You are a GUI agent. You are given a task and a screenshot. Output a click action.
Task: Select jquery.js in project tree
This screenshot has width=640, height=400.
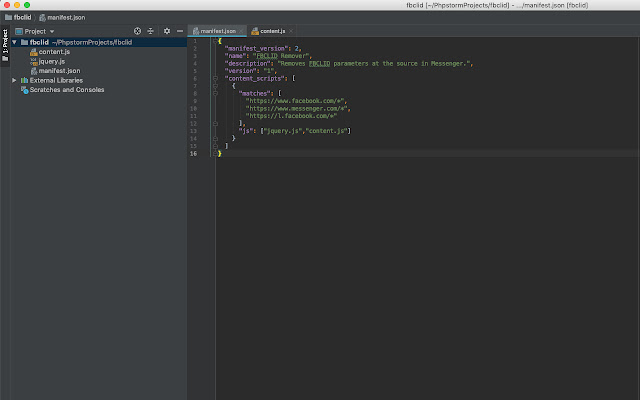52,61
